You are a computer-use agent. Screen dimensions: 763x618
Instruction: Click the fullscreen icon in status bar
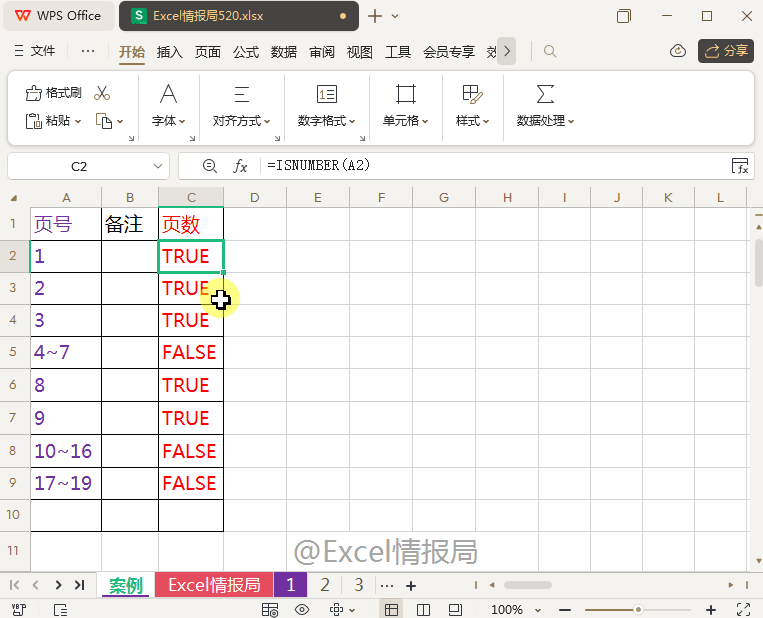tap(743, 609)
